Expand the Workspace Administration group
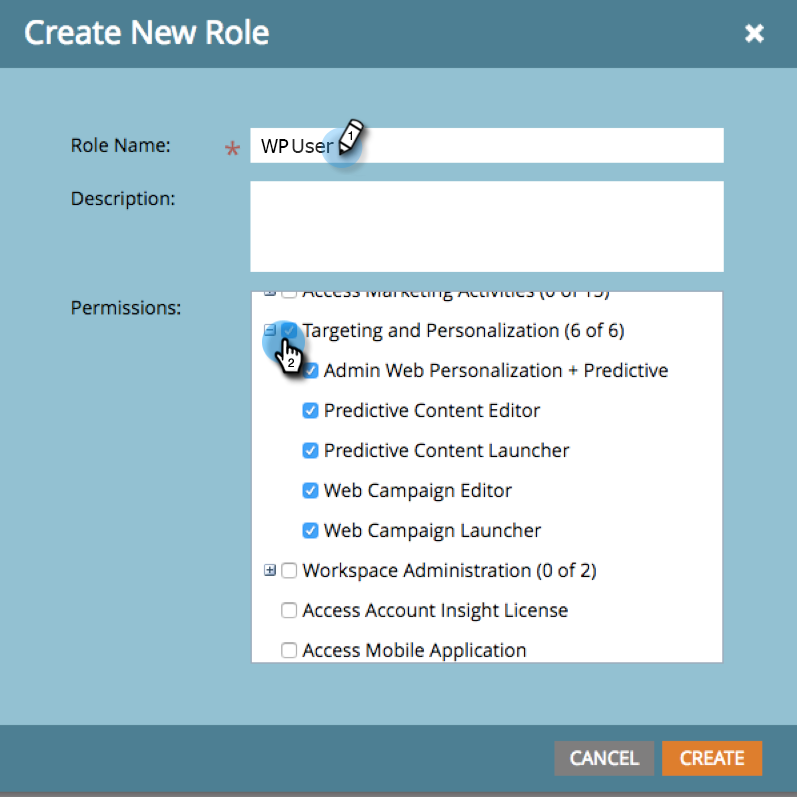The image size is (797, 797). point(269,571)
